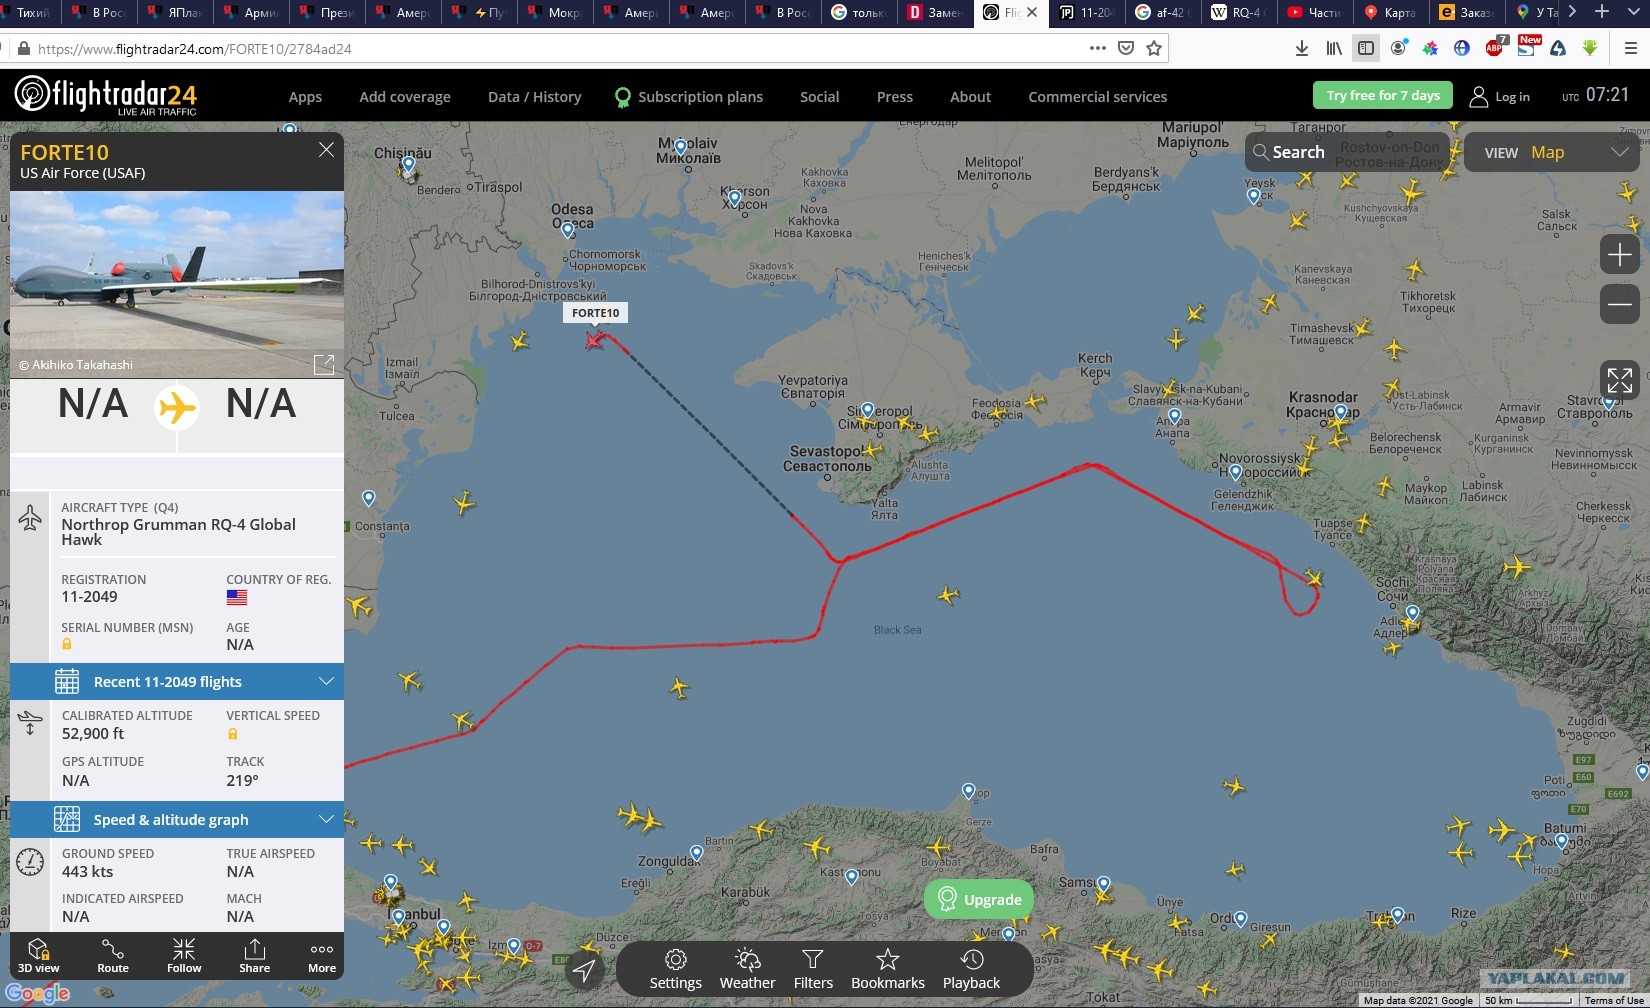Enlarge the aircraft photo with the expand icon

tap(324, 364)
